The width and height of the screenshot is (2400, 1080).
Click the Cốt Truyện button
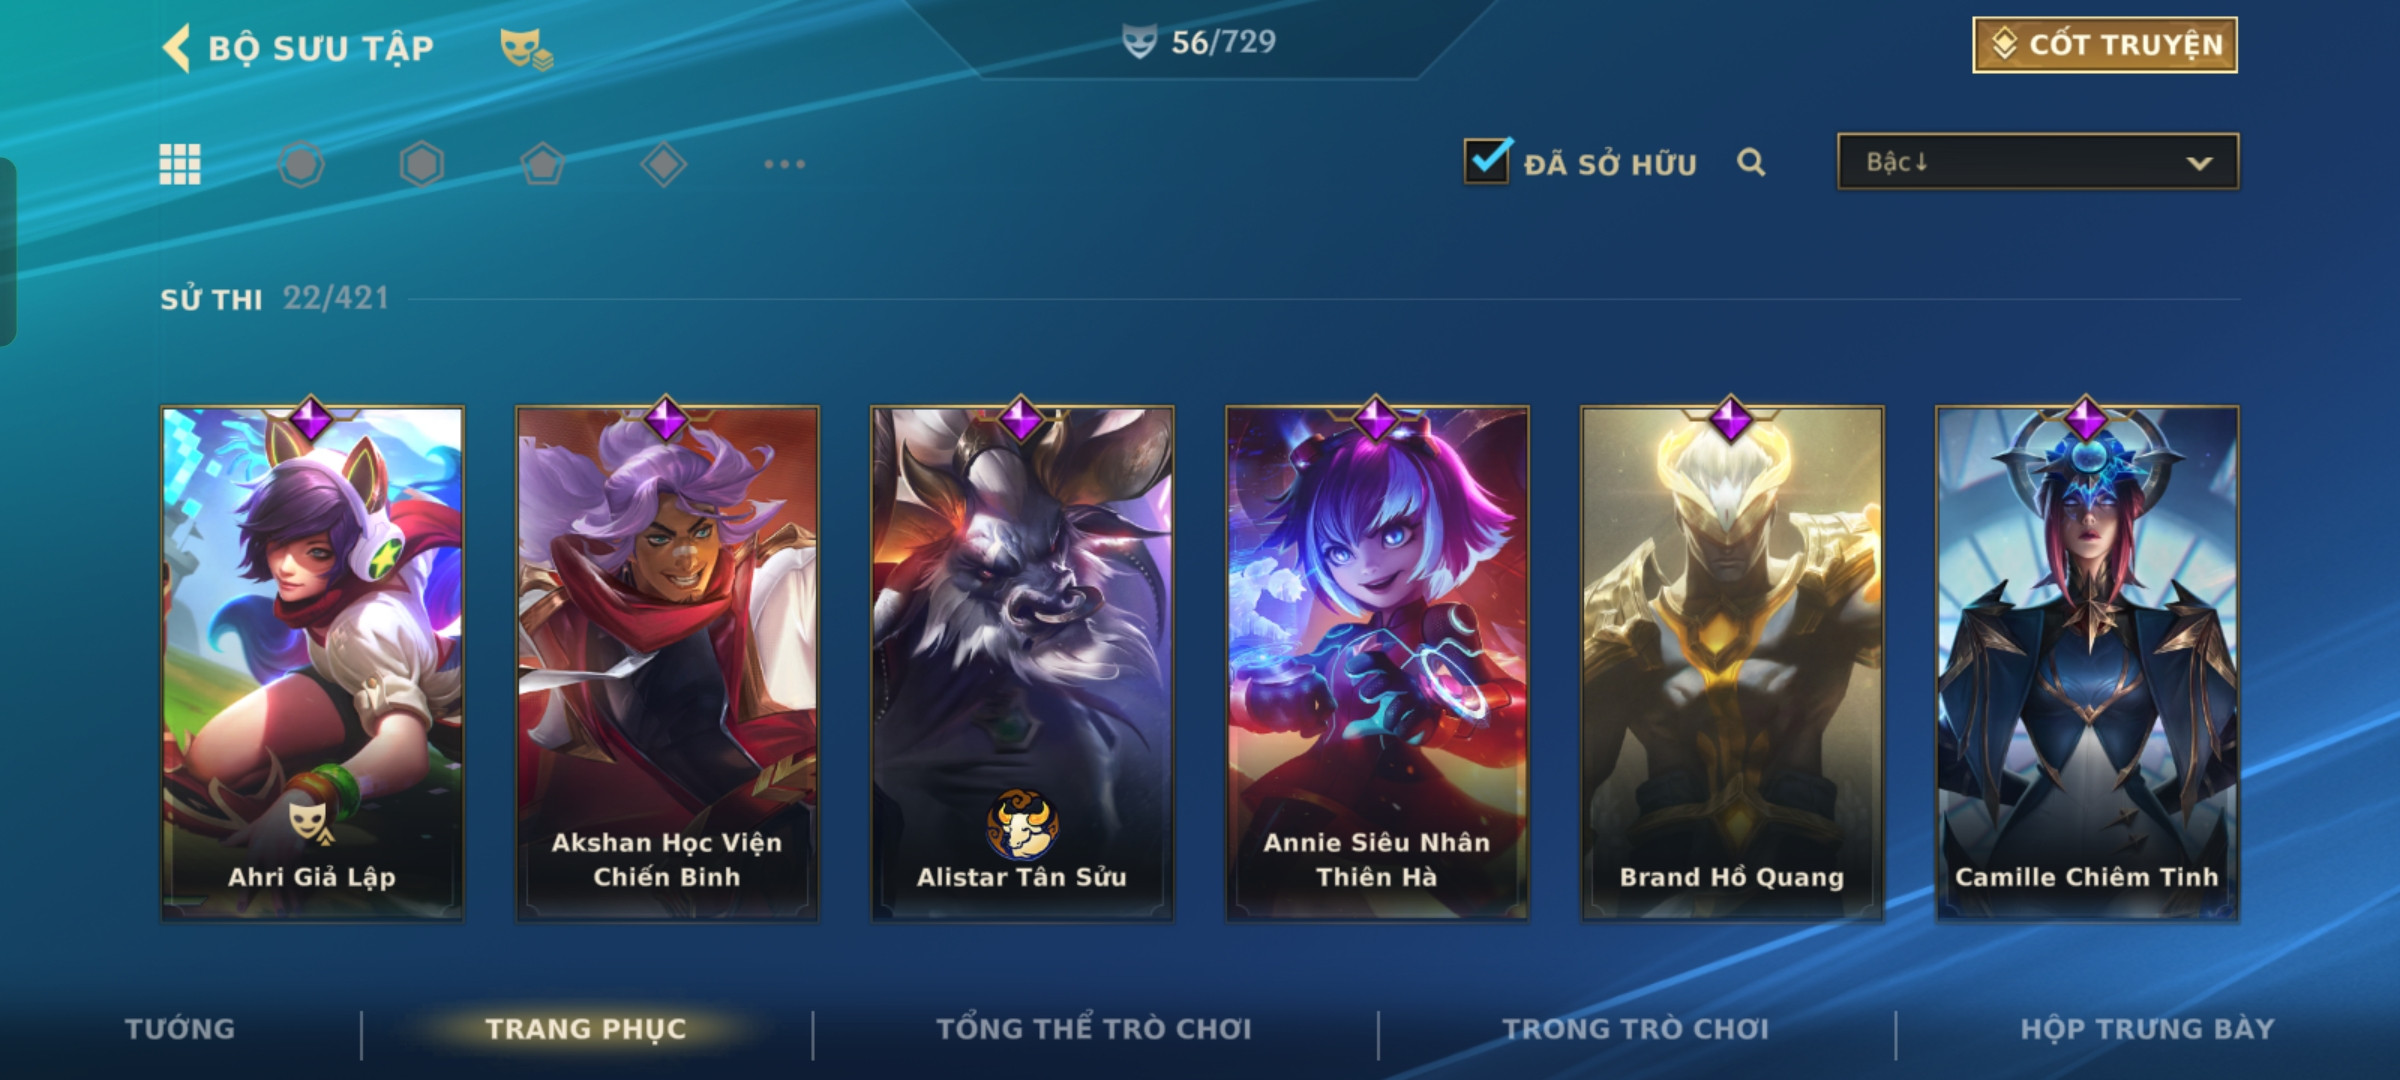click(x=2105, y=45)
